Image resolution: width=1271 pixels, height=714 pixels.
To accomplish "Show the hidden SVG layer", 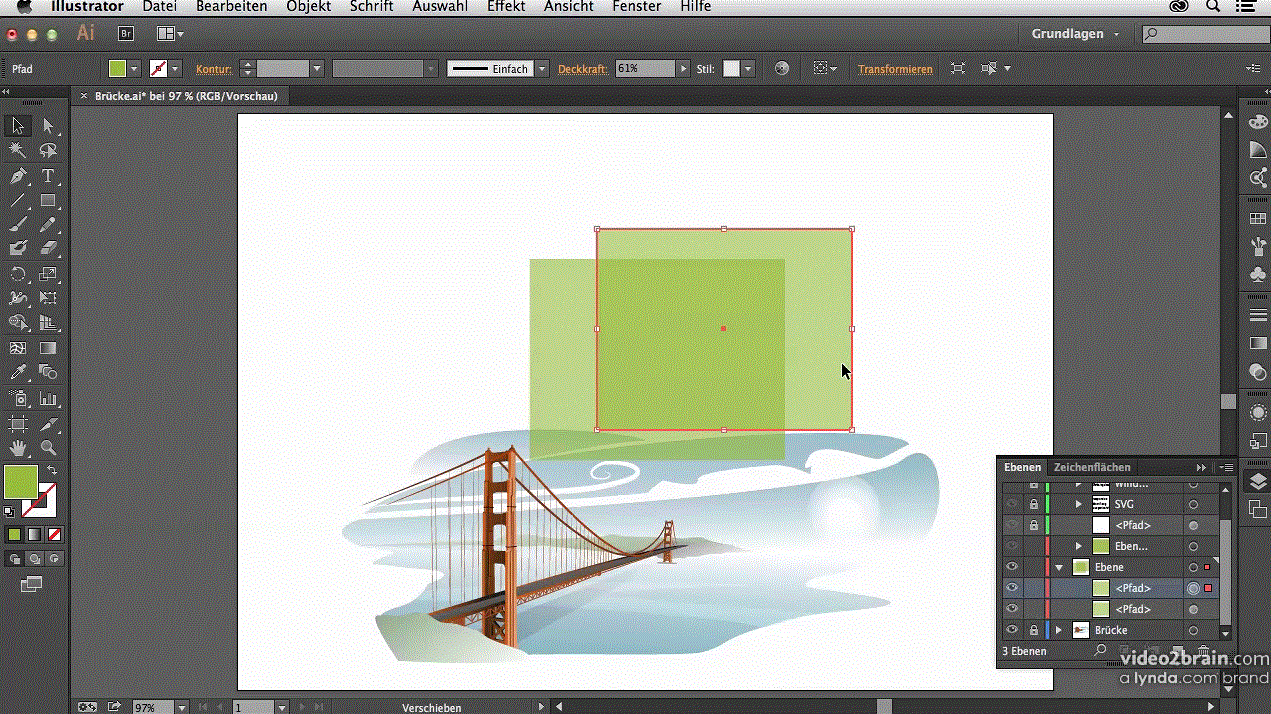I will point(1012,504).
